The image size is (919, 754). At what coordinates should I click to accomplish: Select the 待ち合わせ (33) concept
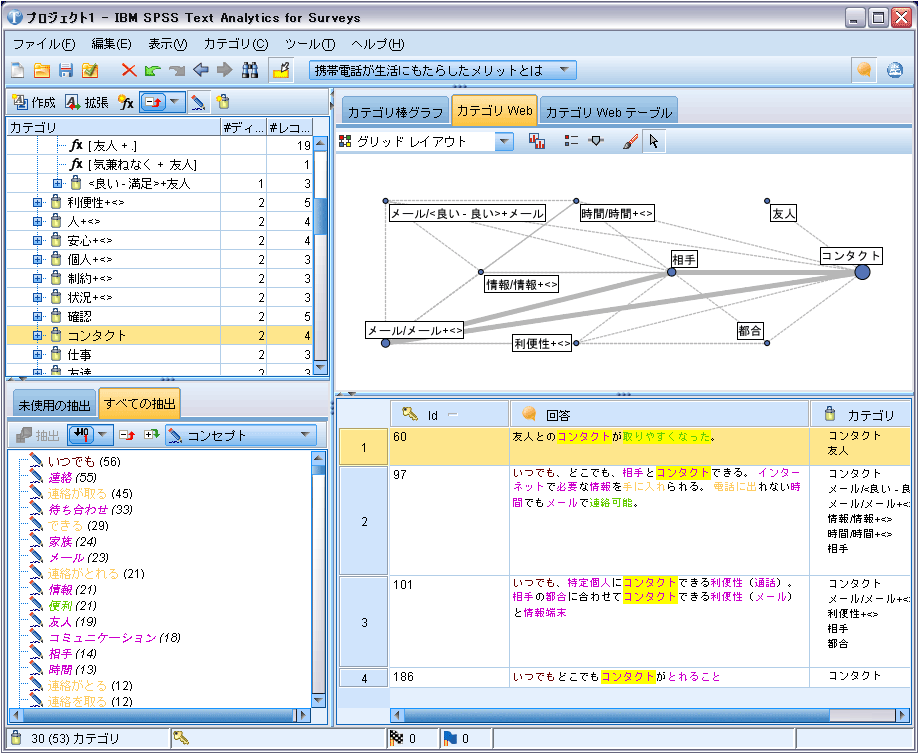point(90,510)
